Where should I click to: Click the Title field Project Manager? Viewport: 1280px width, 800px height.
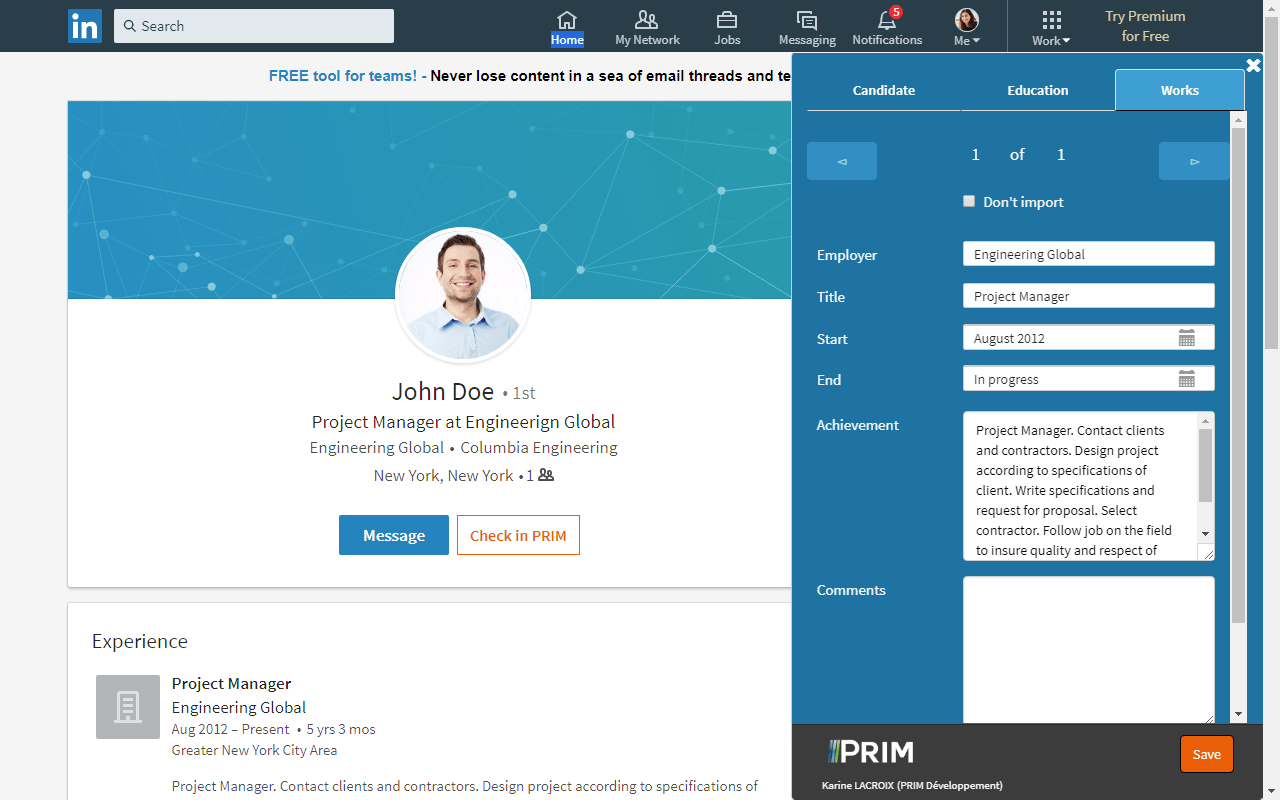pos(1089,296)
